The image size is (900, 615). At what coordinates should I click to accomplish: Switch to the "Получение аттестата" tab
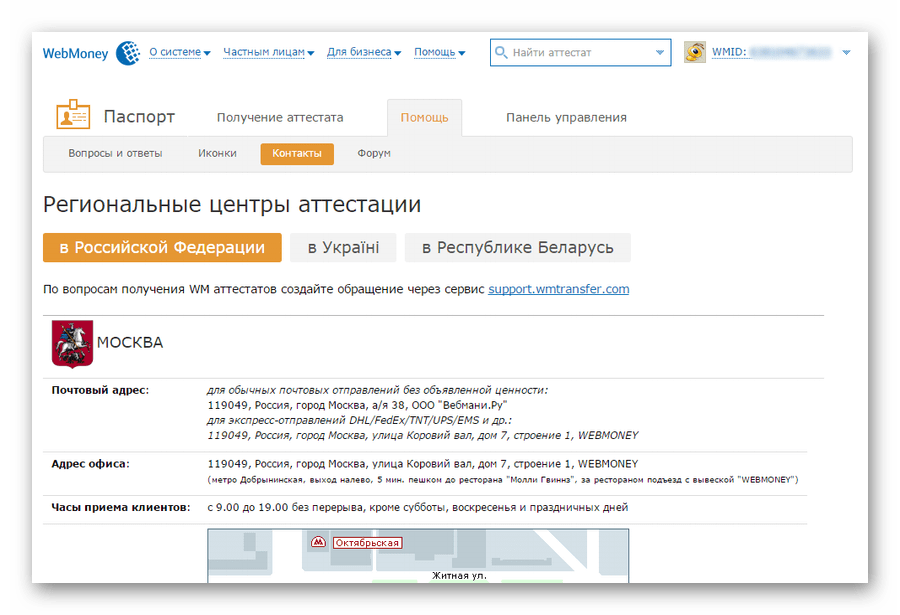pyautogui.click(x=280, y=117)
